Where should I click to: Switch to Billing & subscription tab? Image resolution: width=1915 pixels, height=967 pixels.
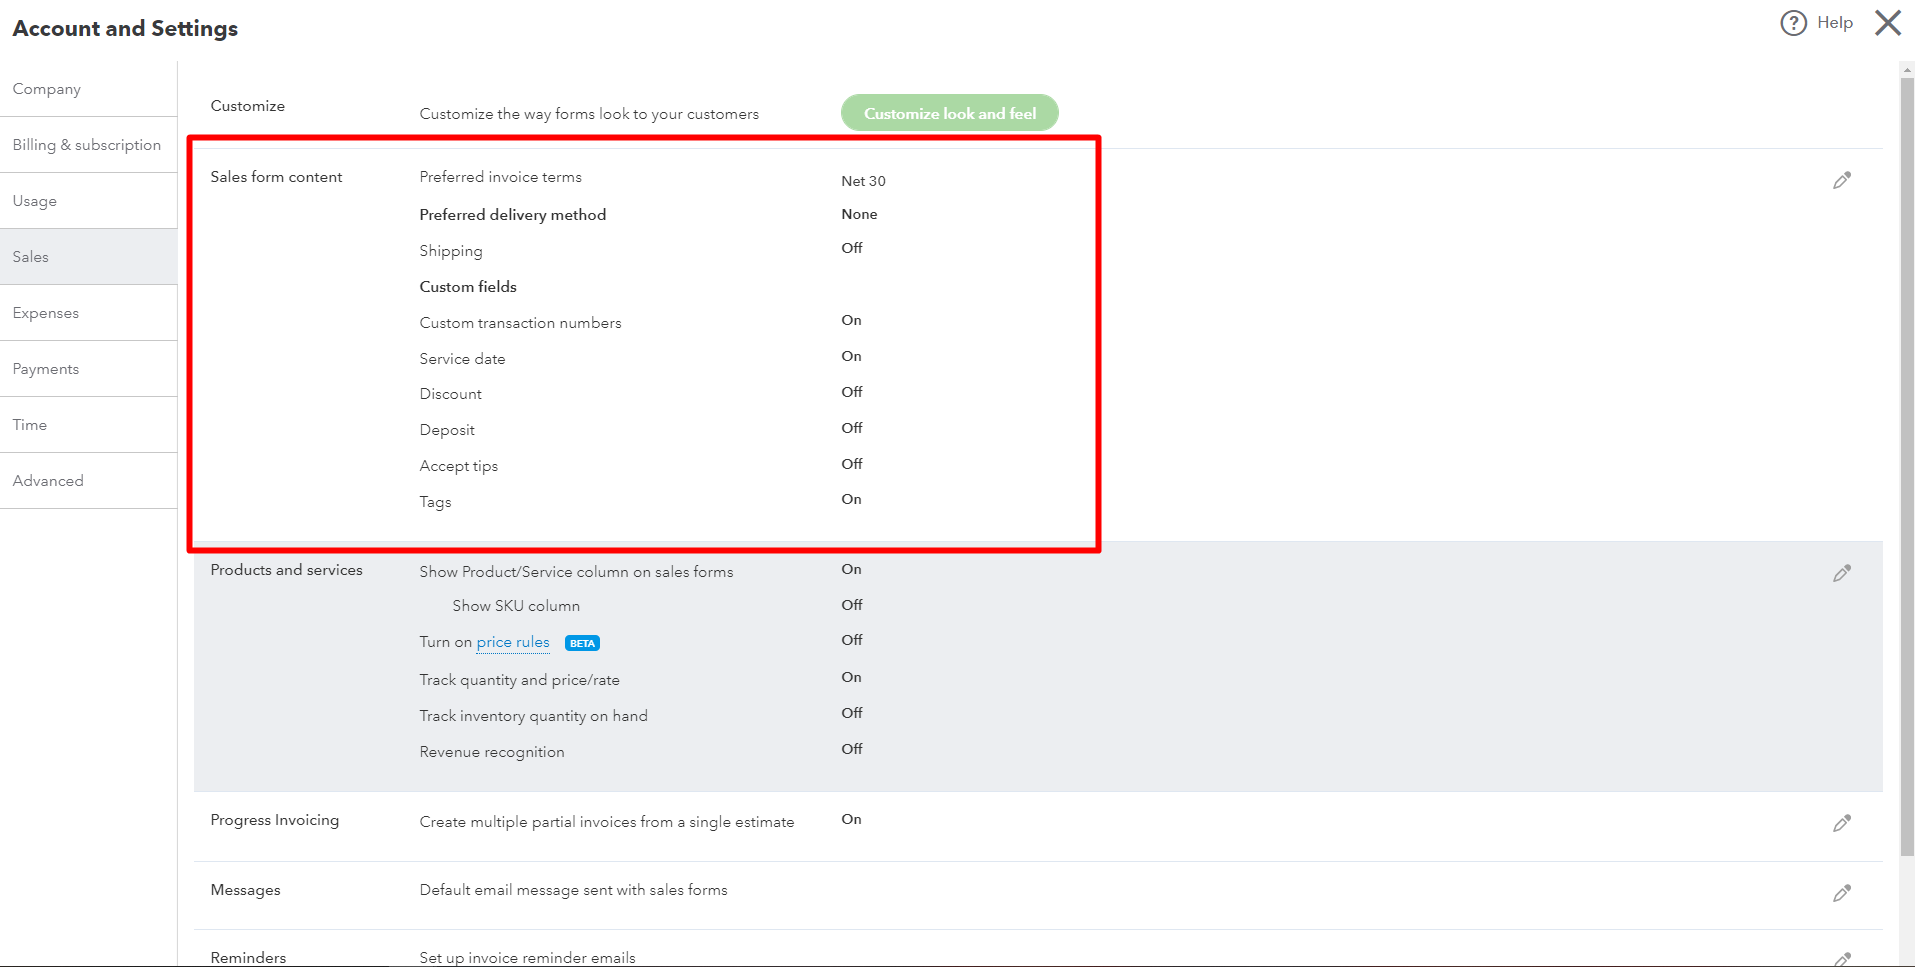(x=87, y=145)
